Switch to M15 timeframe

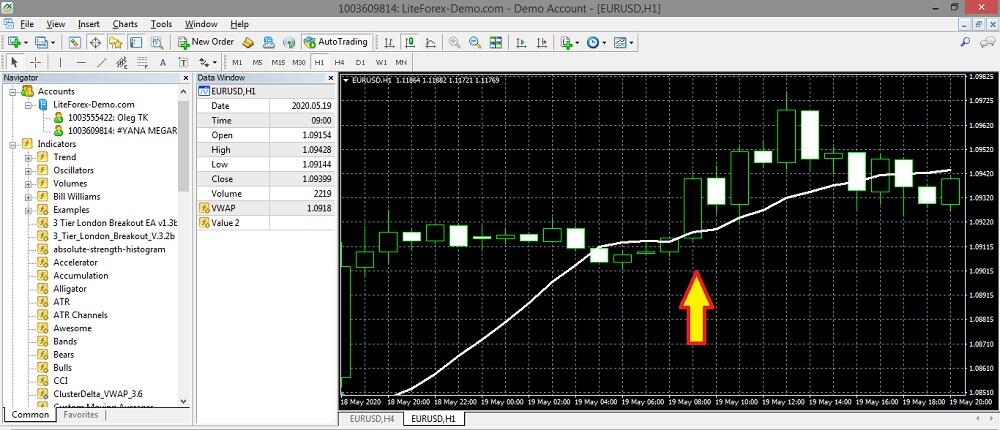click(x=278, y=63)
